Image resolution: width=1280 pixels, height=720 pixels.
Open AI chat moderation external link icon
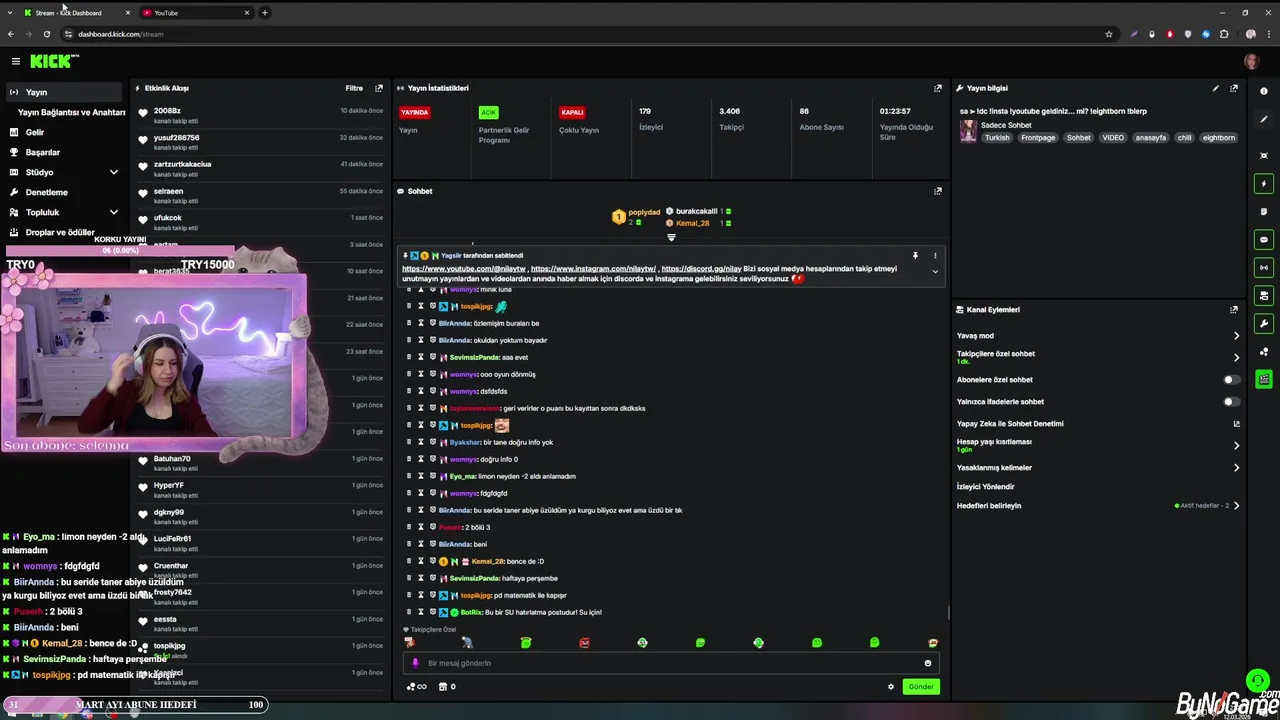1237,424
